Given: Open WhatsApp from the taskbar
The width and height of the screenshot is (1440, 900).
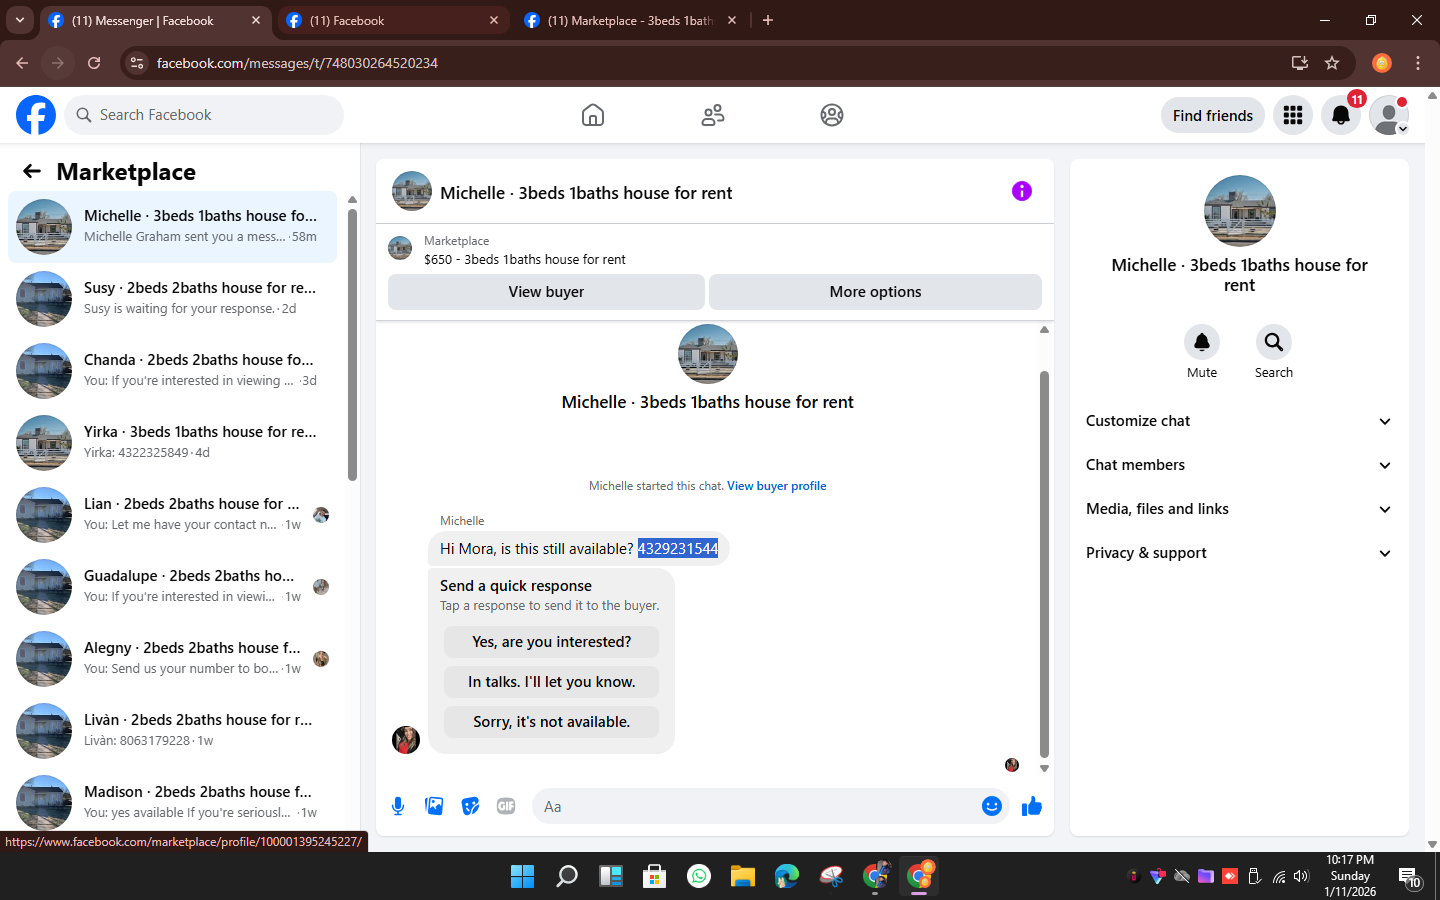Looking at the screenshot, I should pos(699,877).
